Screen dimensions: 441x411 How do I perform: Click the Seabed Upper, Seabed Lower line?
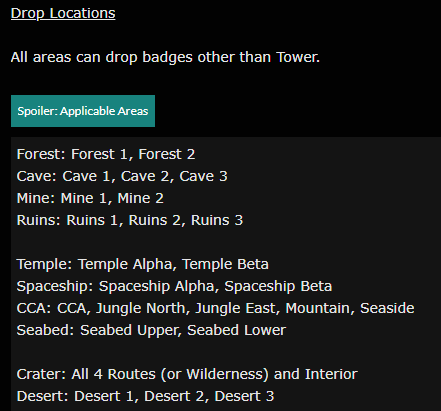click(151, 330)
